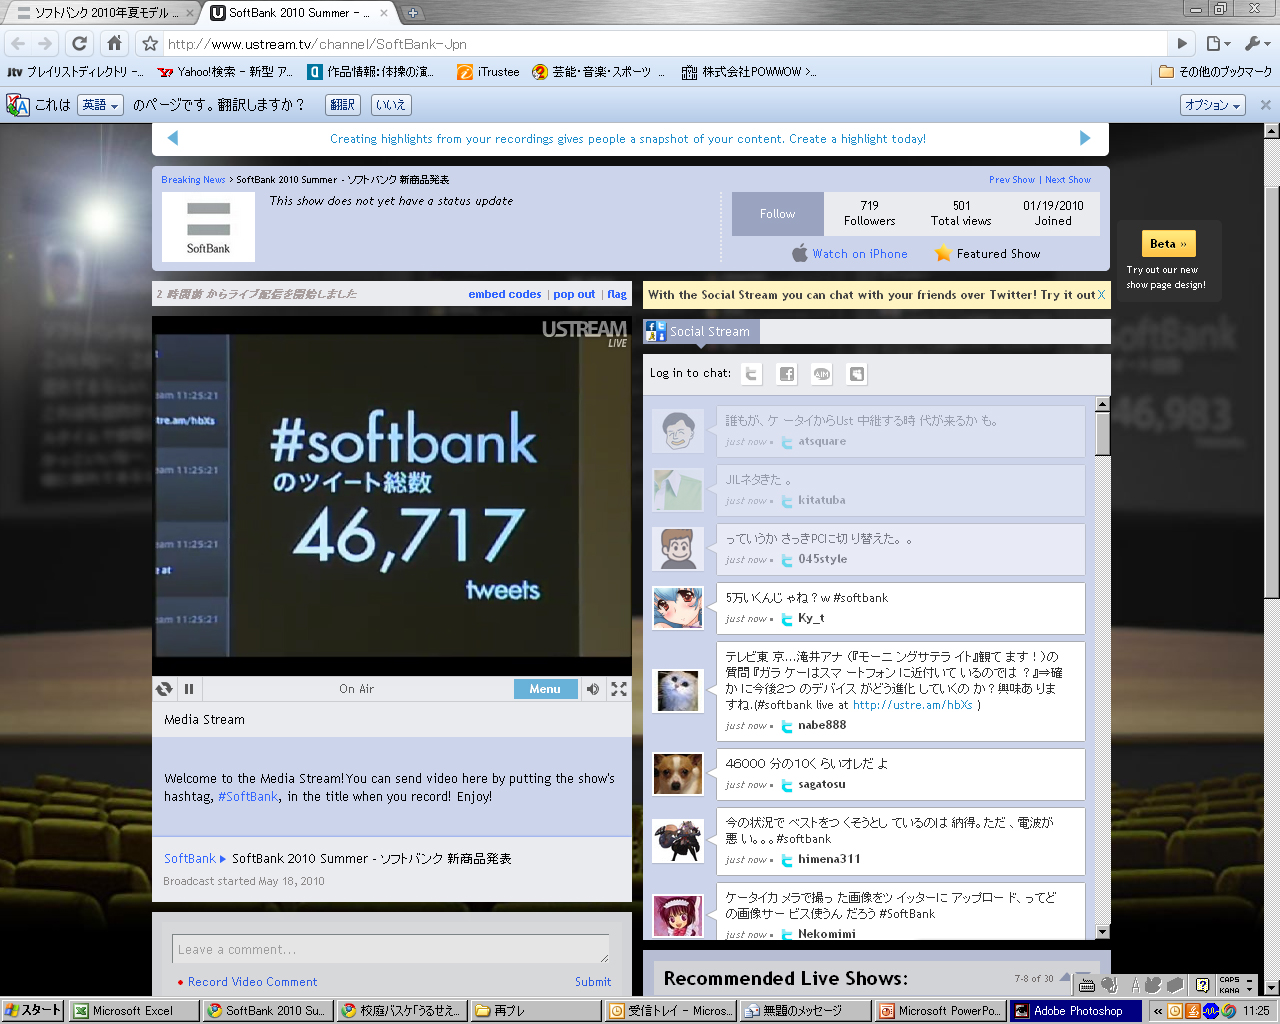
Task: Select the Social Stream tab
Action: [701, 331]
